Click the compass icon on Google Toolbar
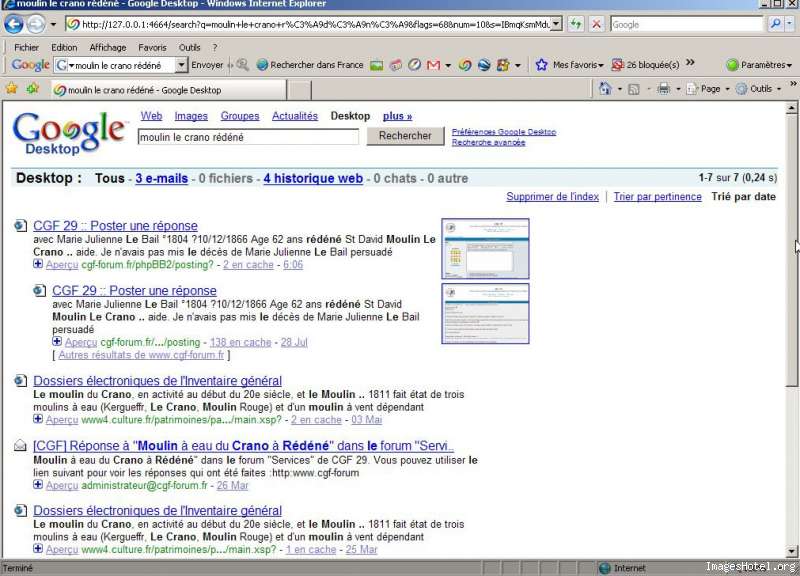 pyautogui.click(x=414, y=65)
